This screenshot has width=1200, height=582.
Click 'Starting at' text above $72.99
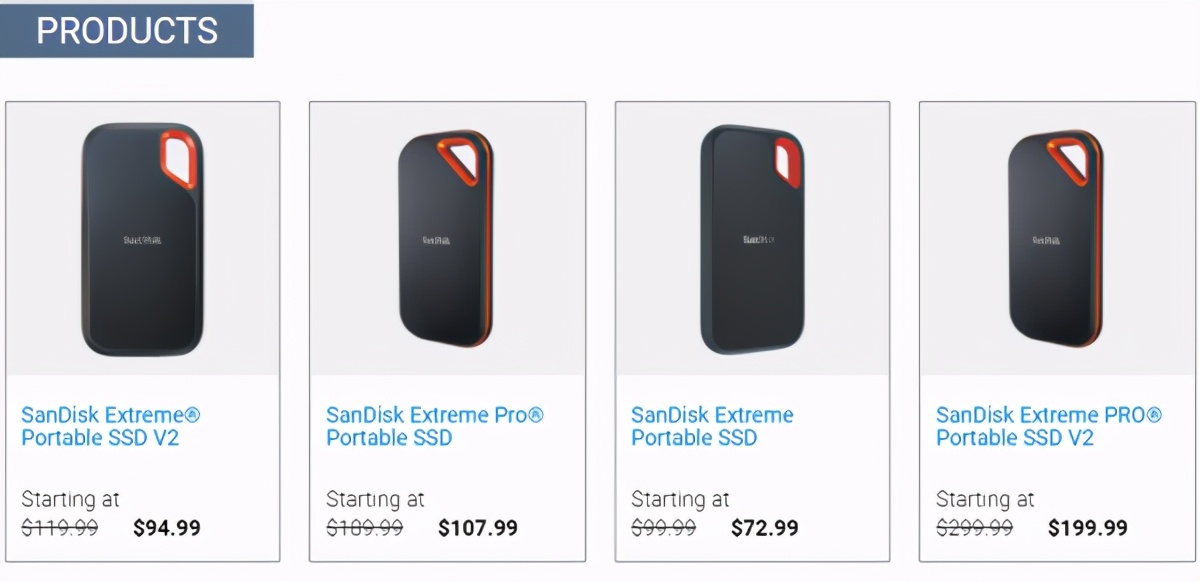tap(680, 499)
